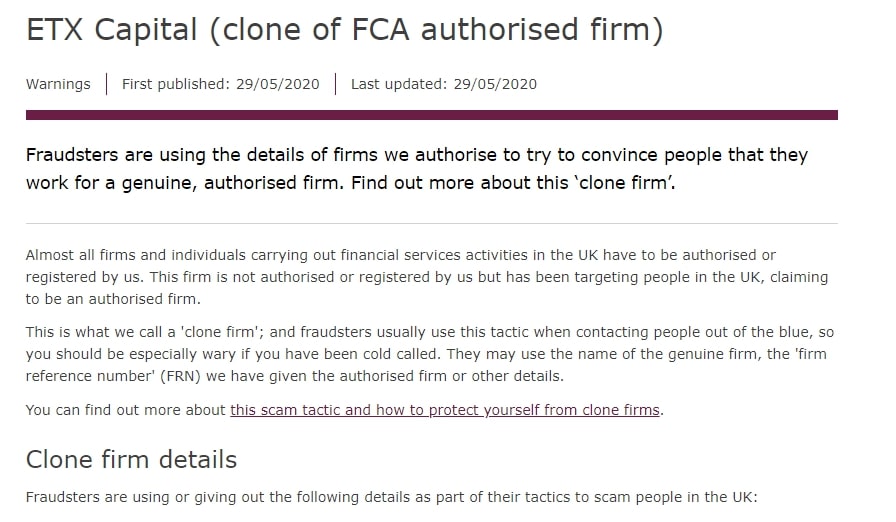Image resolution: width=896 pixels, height=522 pixels.
Task: Click "(clone of FCA authorised firm)" in the title
Action: coord(436,30)
